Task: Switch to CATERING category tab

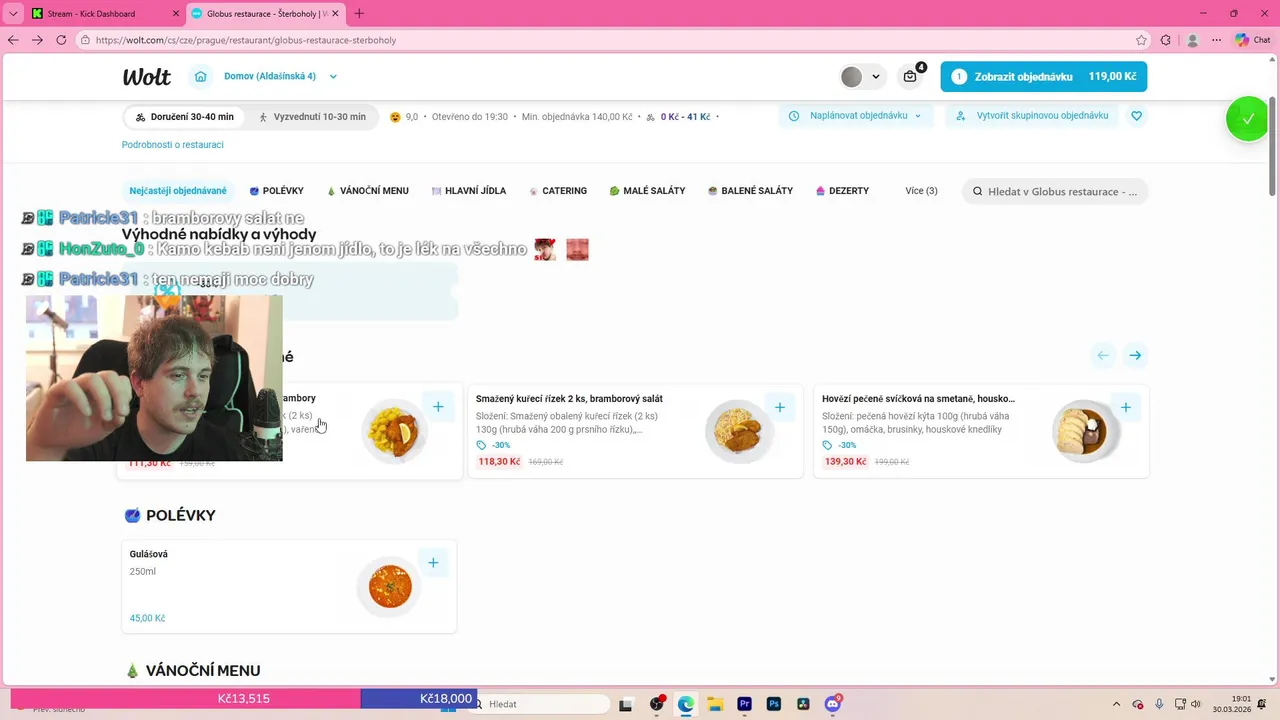Action: point(558,191)
